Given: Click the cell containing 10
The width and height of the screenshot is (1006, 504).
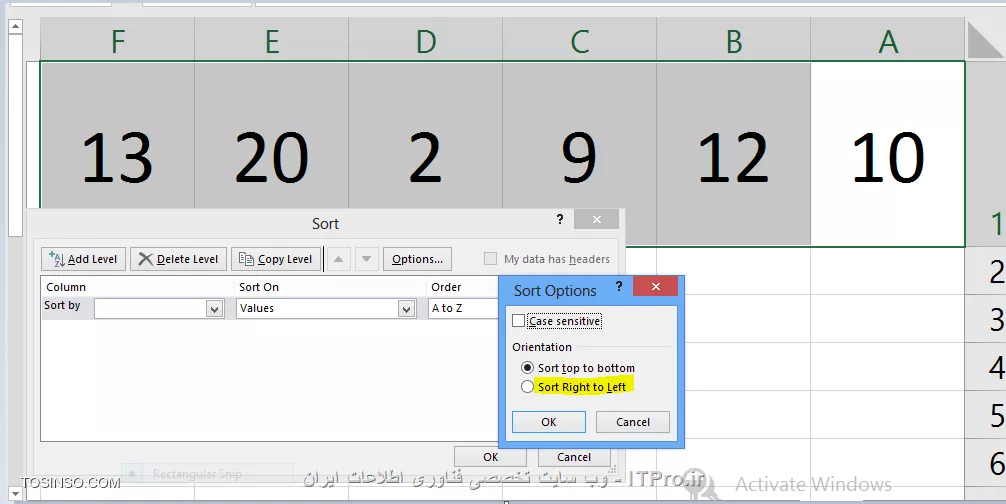Looking at the screenshot, I should pyautogui.click(x=888, y=154).
